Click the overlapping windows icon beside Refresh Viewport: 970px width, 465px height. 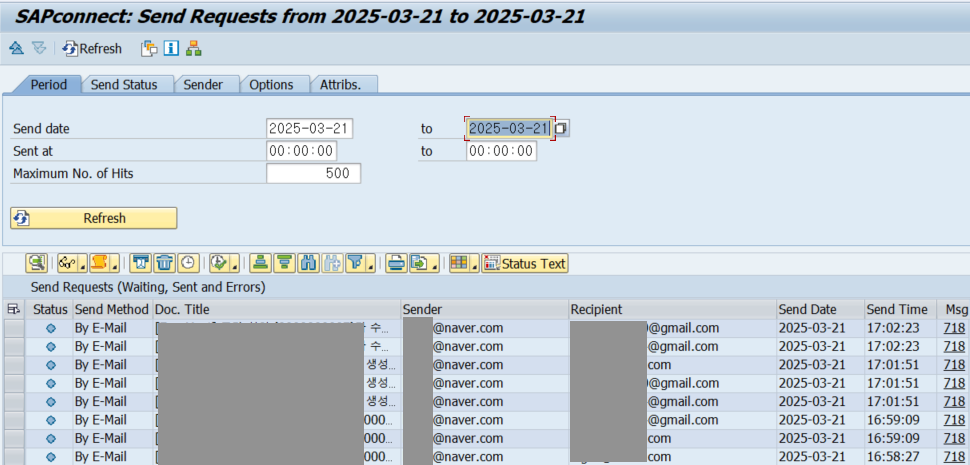coord(149,48)
